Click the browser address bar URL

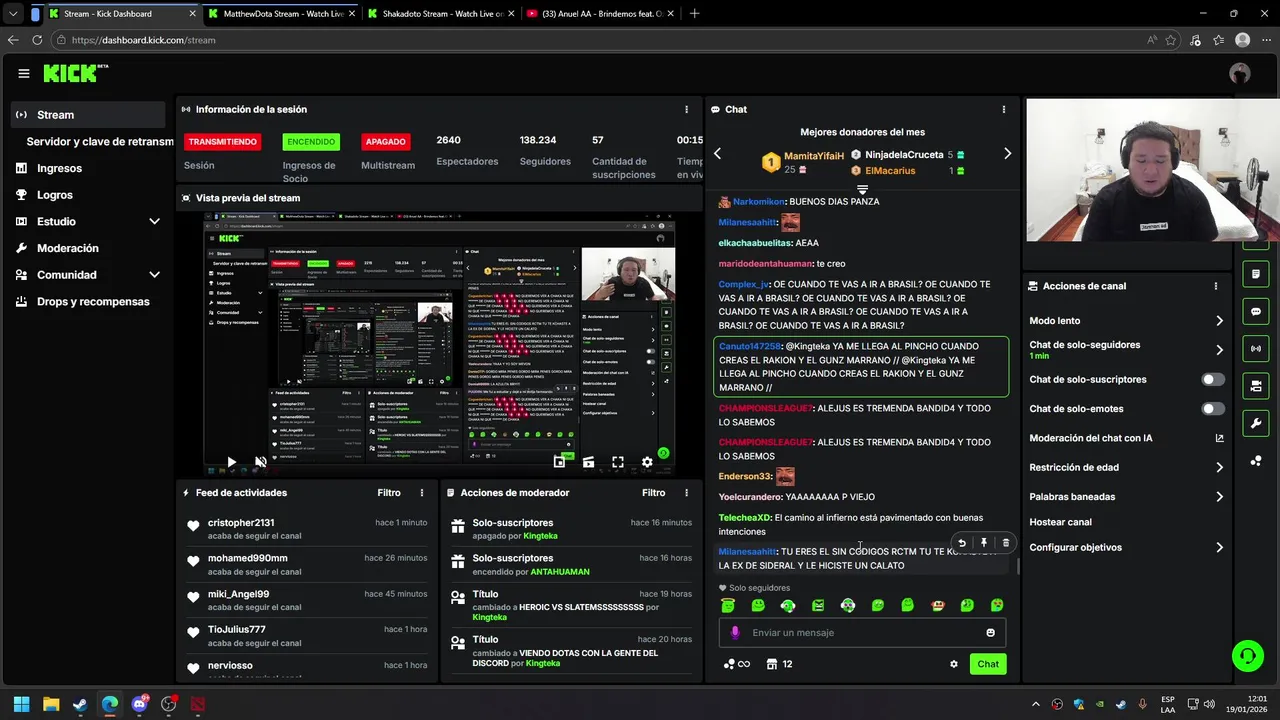tap(144, 40)
